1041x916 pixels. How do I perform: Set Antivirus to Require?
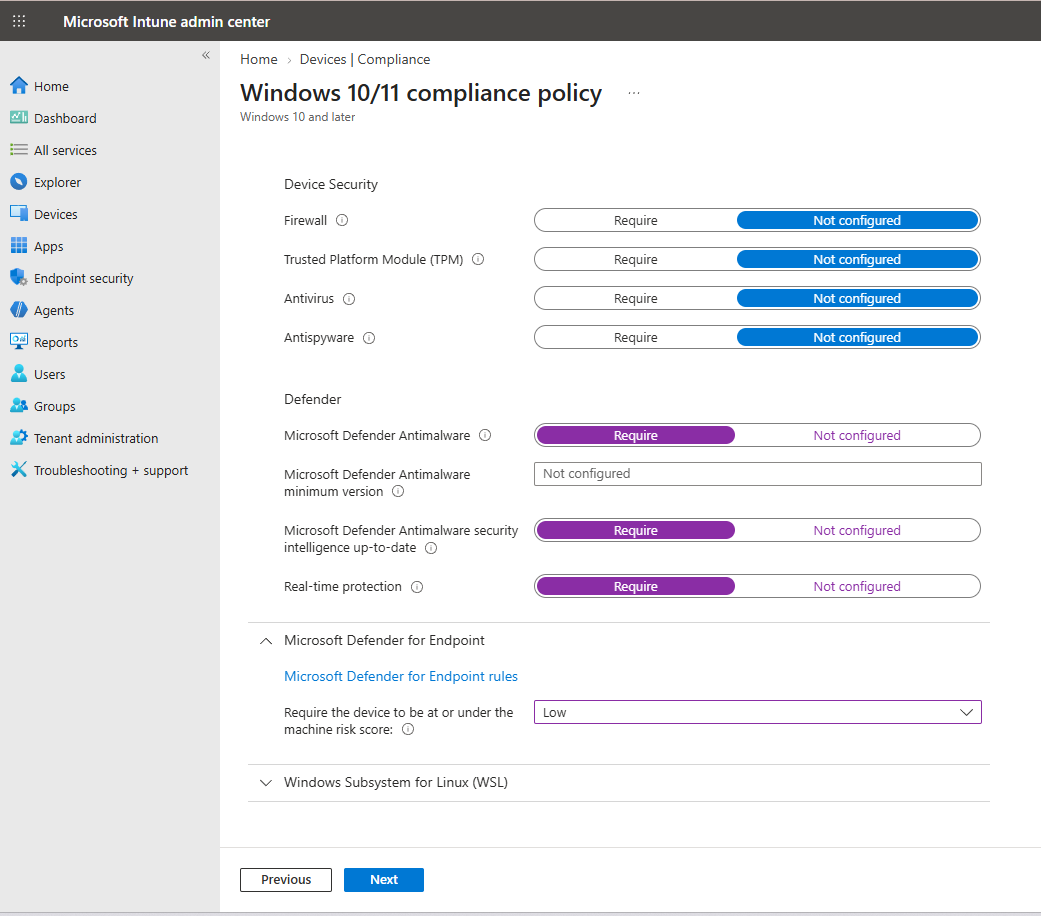click(635, 299)
